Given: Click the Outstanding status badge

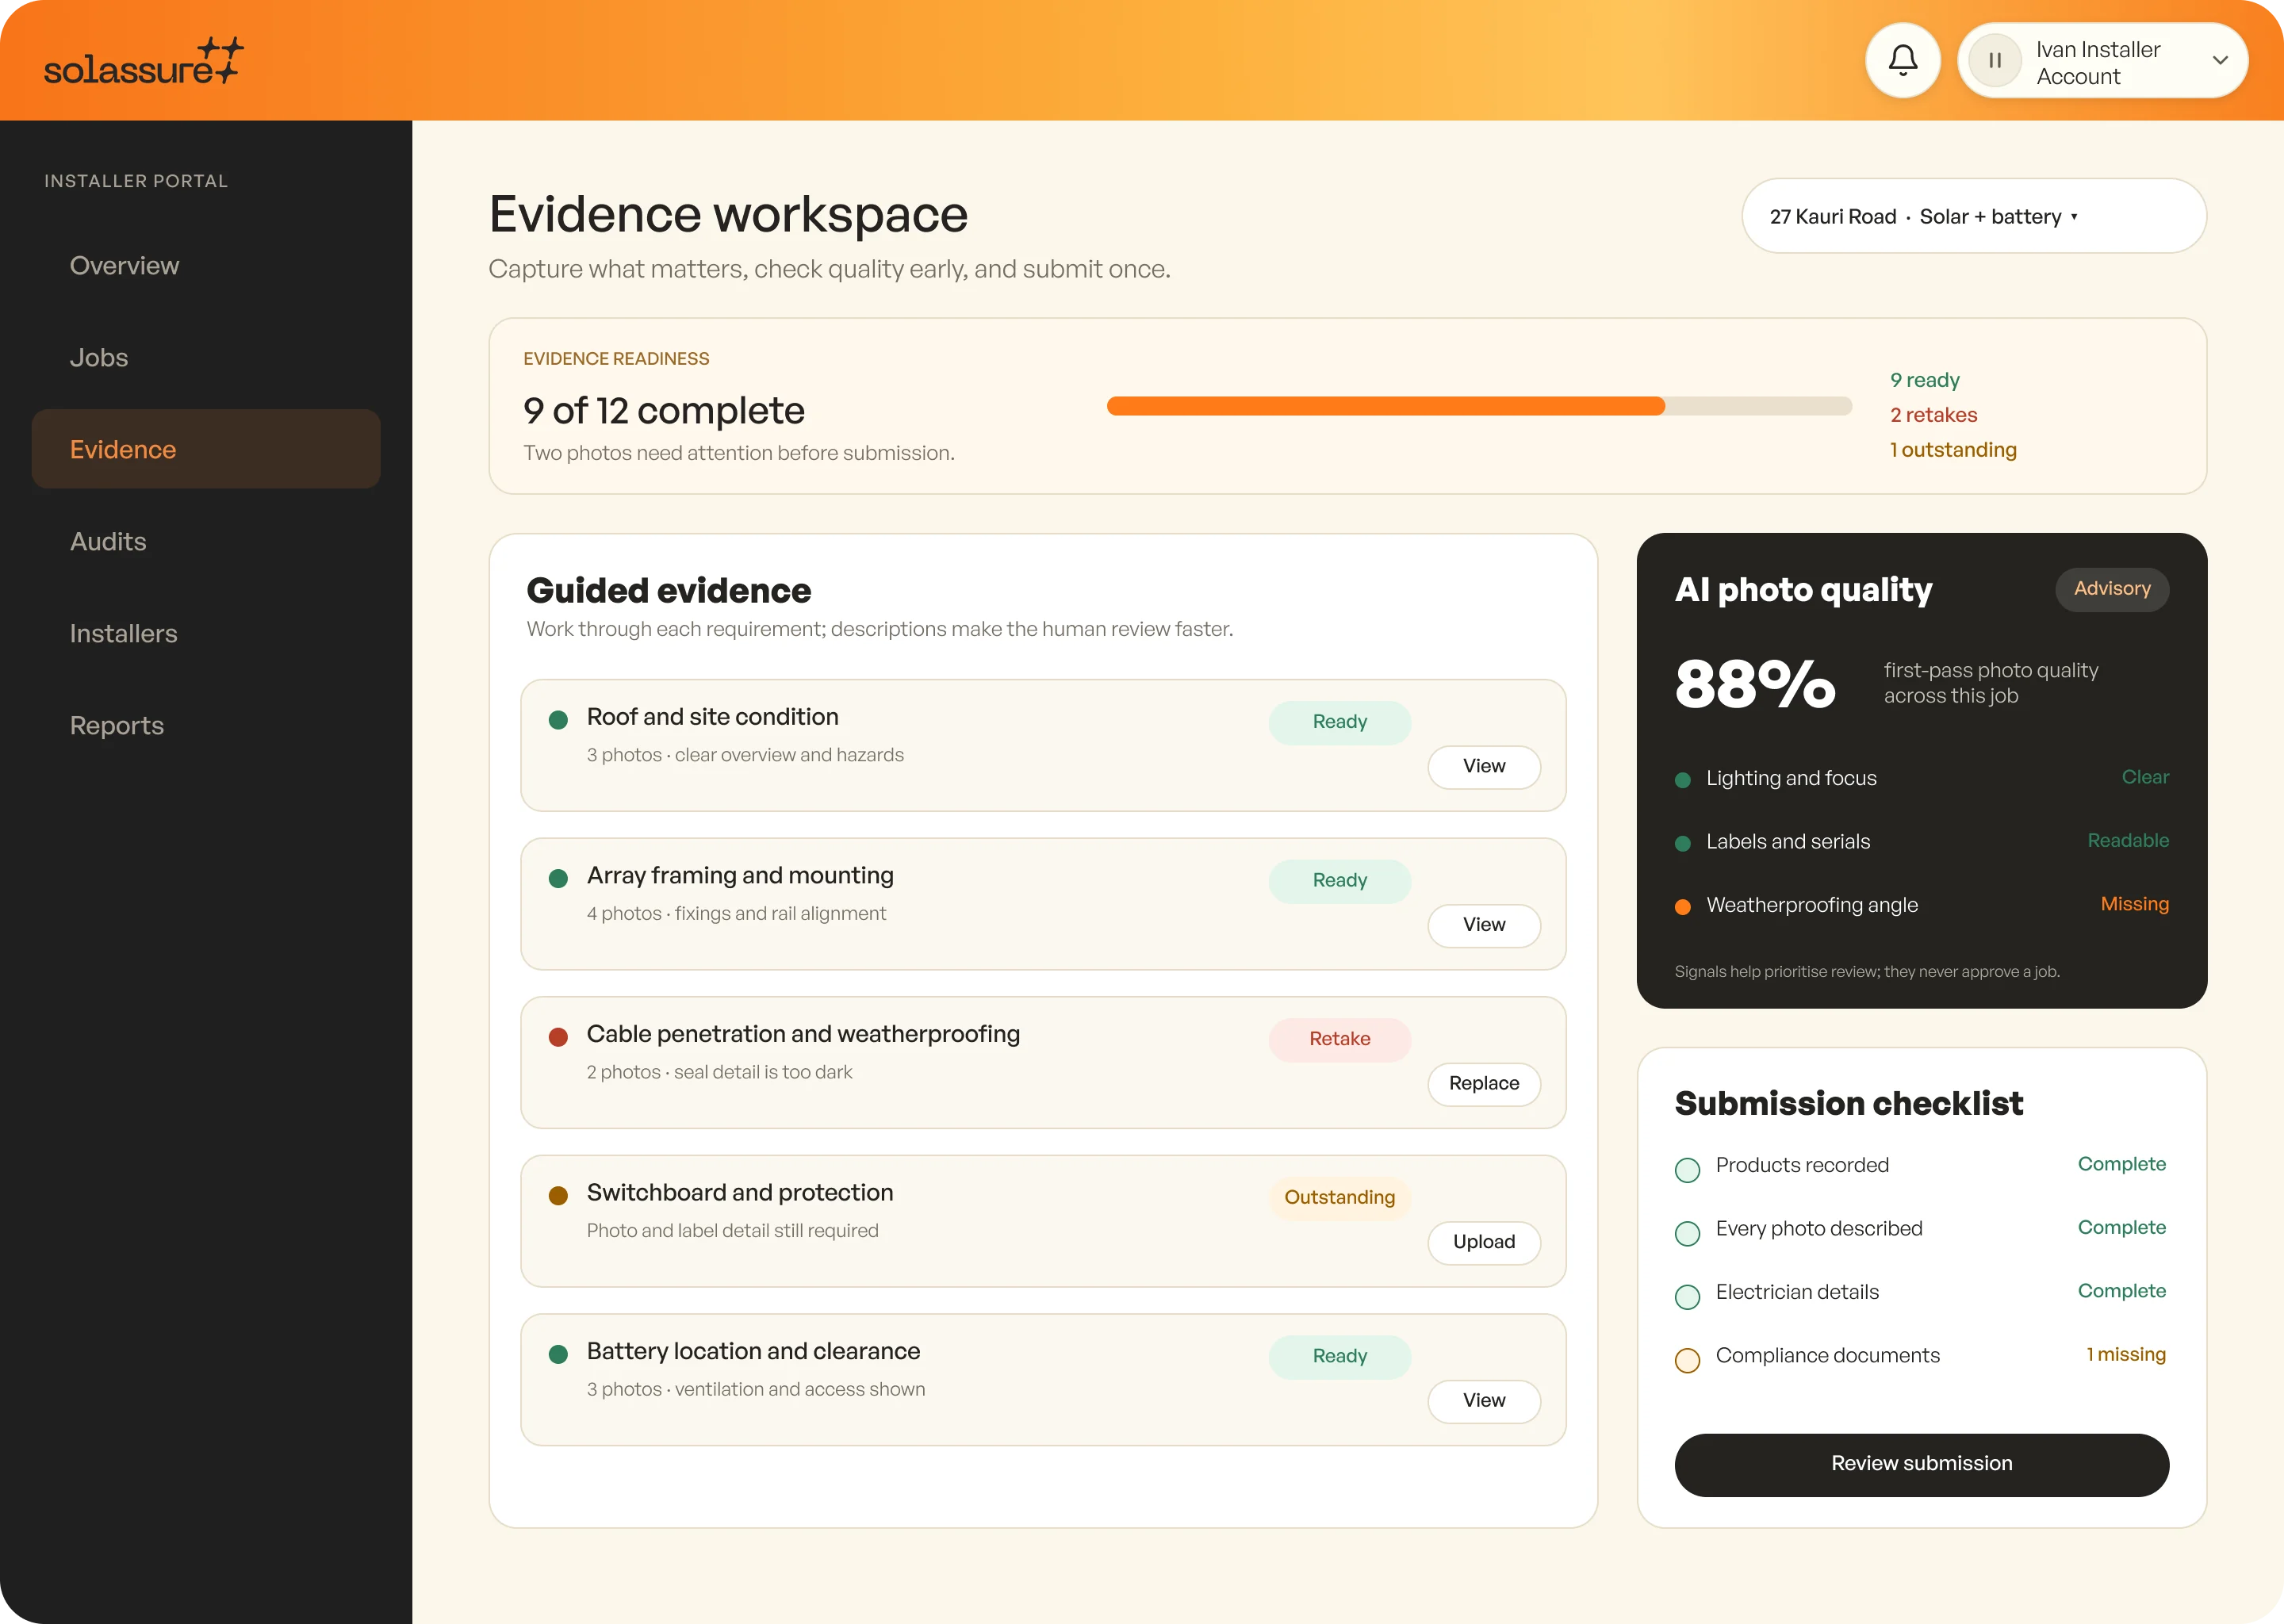Looking at the screenshot, I should (1339, 1198).
